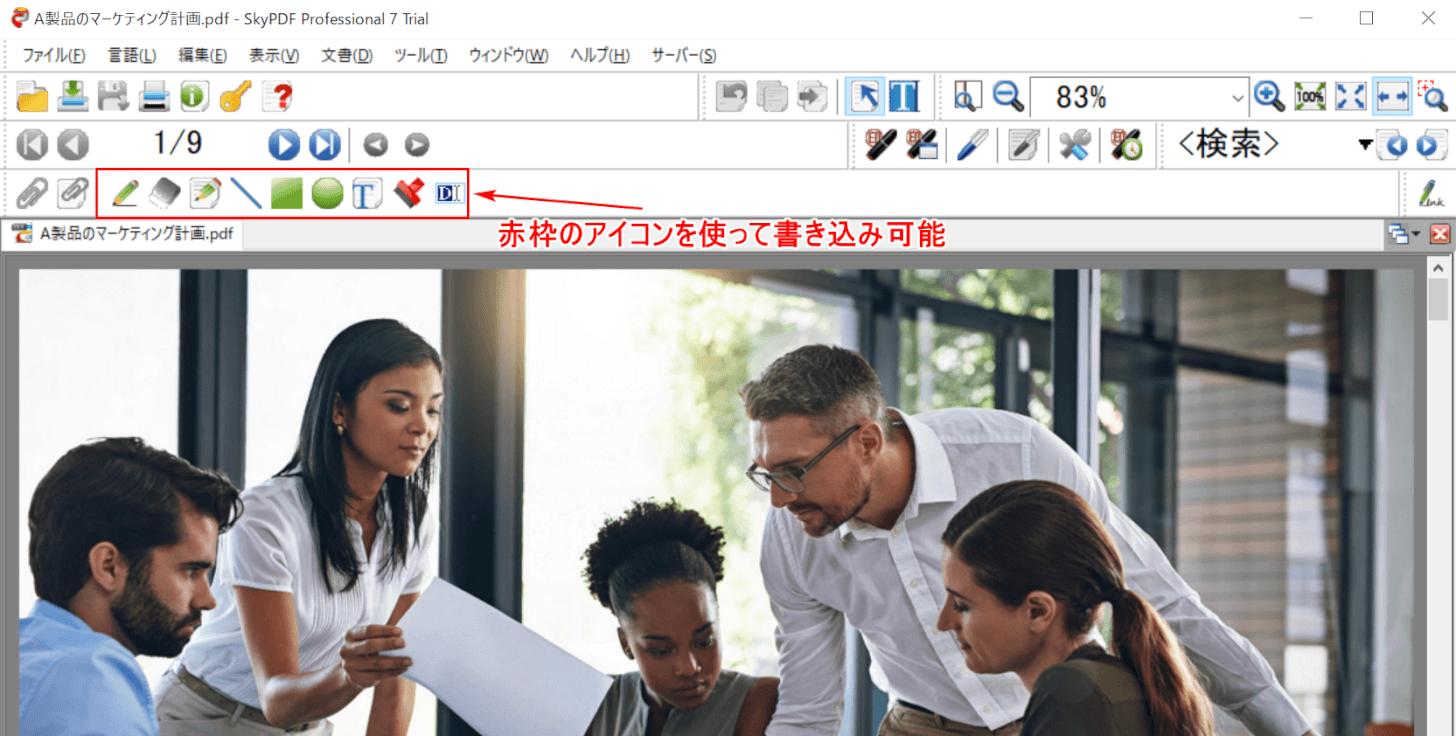Click the blue fountain pen signature icon
The image size is (1456, 736).
(972, 145)
